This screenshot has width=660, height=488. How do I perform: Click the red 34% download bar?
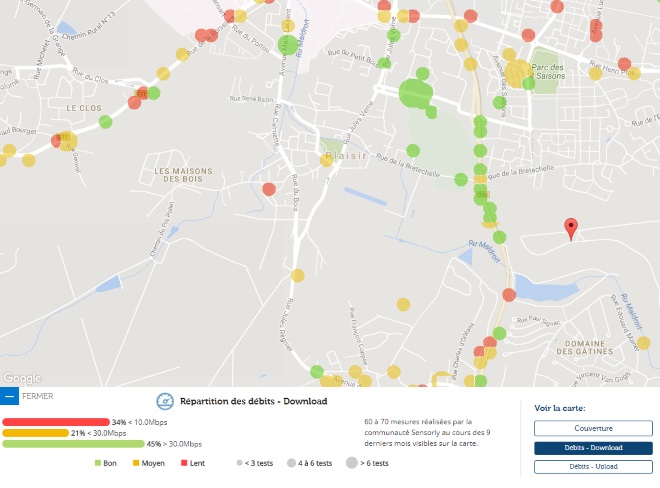(x=56, y=422)
